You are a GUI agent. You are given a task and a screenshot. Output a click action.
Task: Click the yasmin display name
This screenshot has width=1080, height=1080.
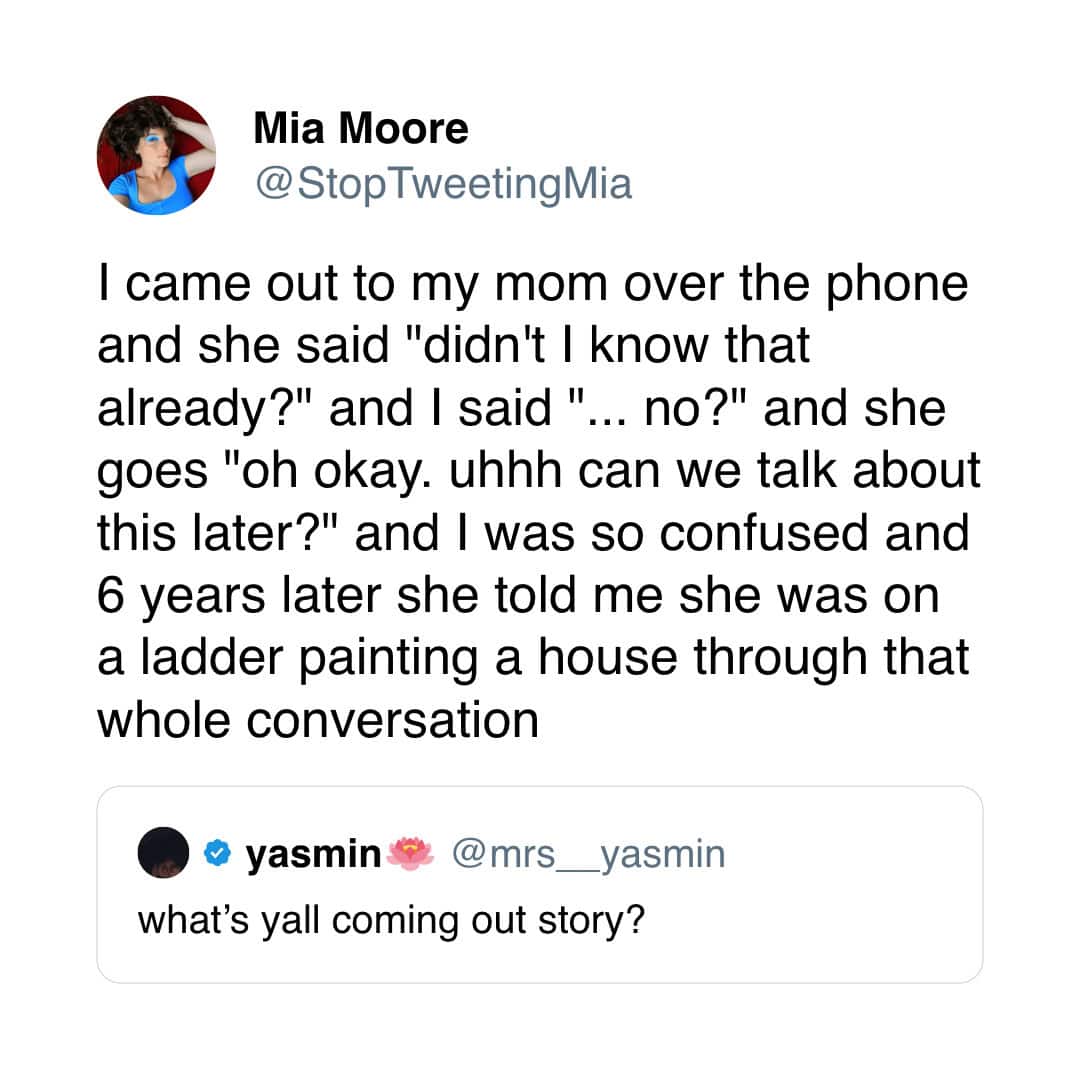point(313,854)
